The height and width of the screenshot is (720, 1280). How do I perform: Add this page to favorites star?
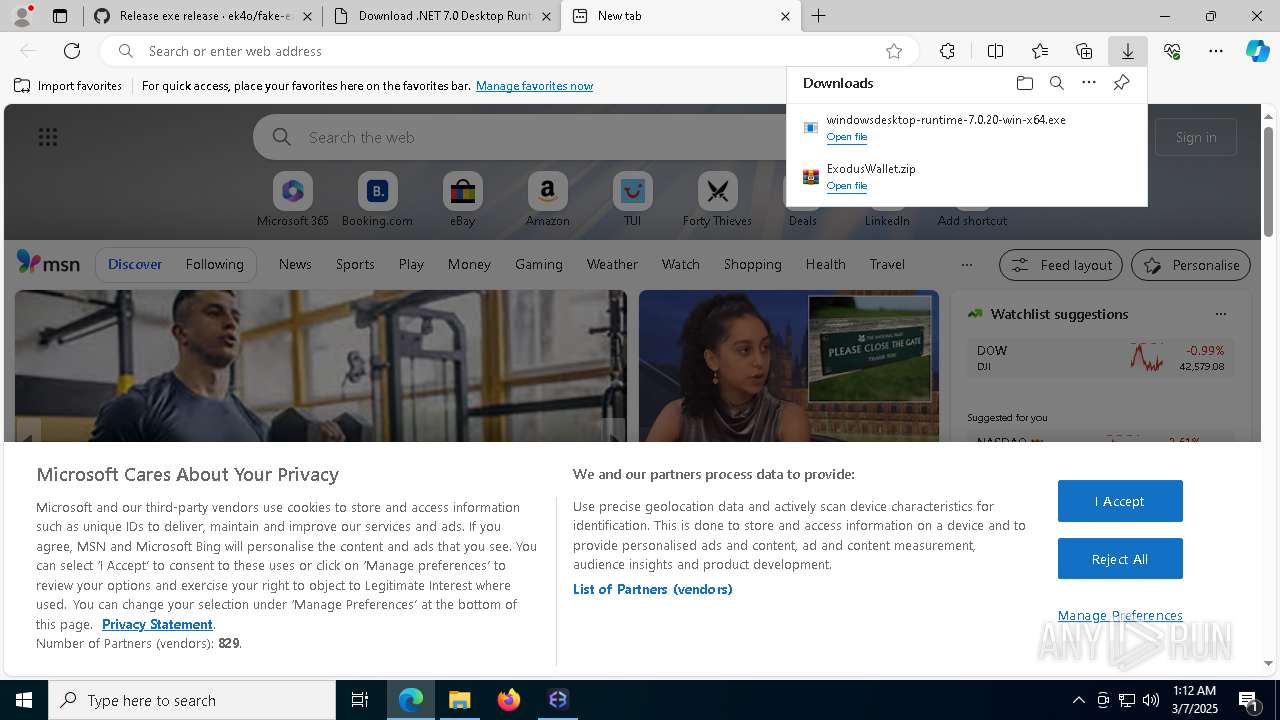pos(894,51)
